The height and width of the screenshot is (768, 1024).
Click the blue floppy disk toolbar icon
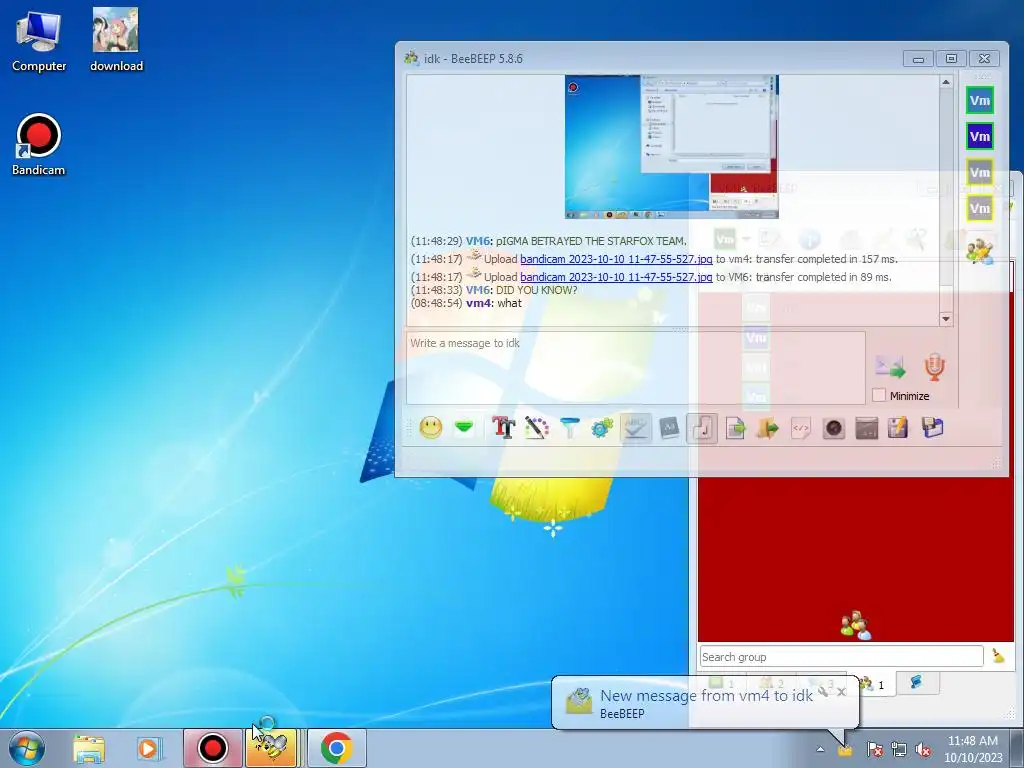pyautogui.click(x=933, y=428)
